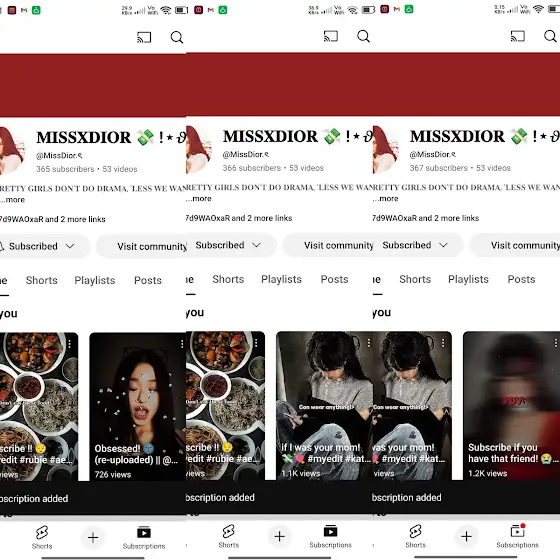Play 'if I was your mom!' short with 1.1K views
The image size is (560, 560).
coord(324,405)
